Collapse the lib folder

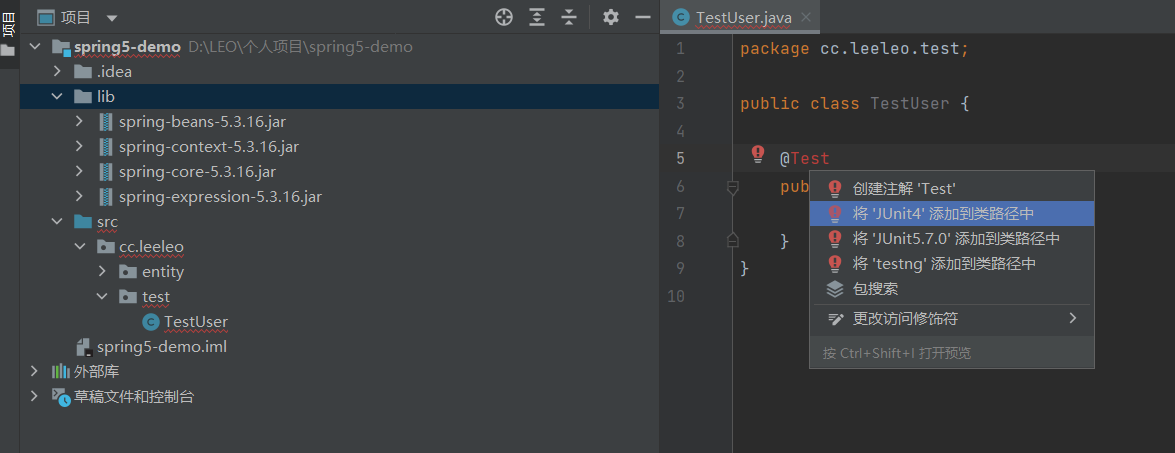click(58, 97)
